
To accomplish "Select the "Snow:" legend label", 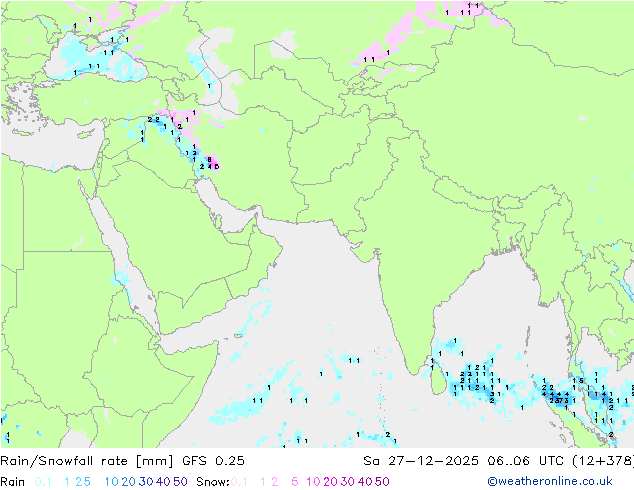I will tap(213, 482).
